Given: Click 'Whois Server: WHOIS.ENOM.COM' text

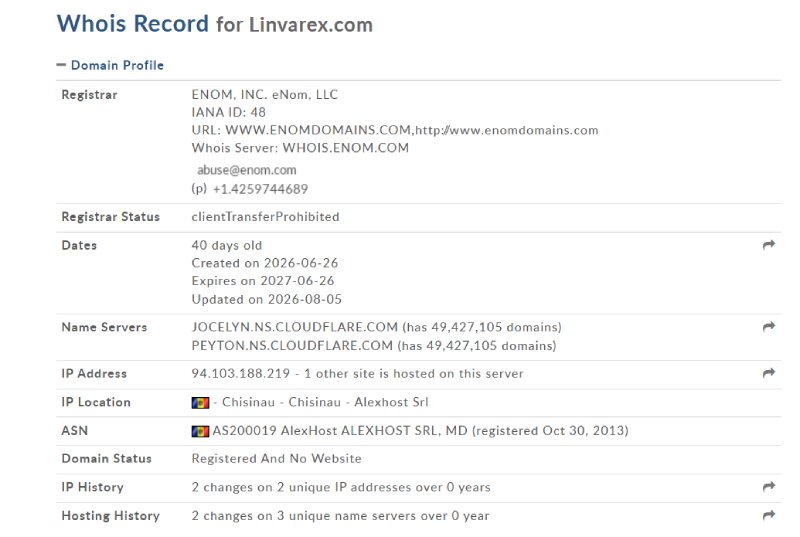Looking at the screenshot, I should 300,148.
